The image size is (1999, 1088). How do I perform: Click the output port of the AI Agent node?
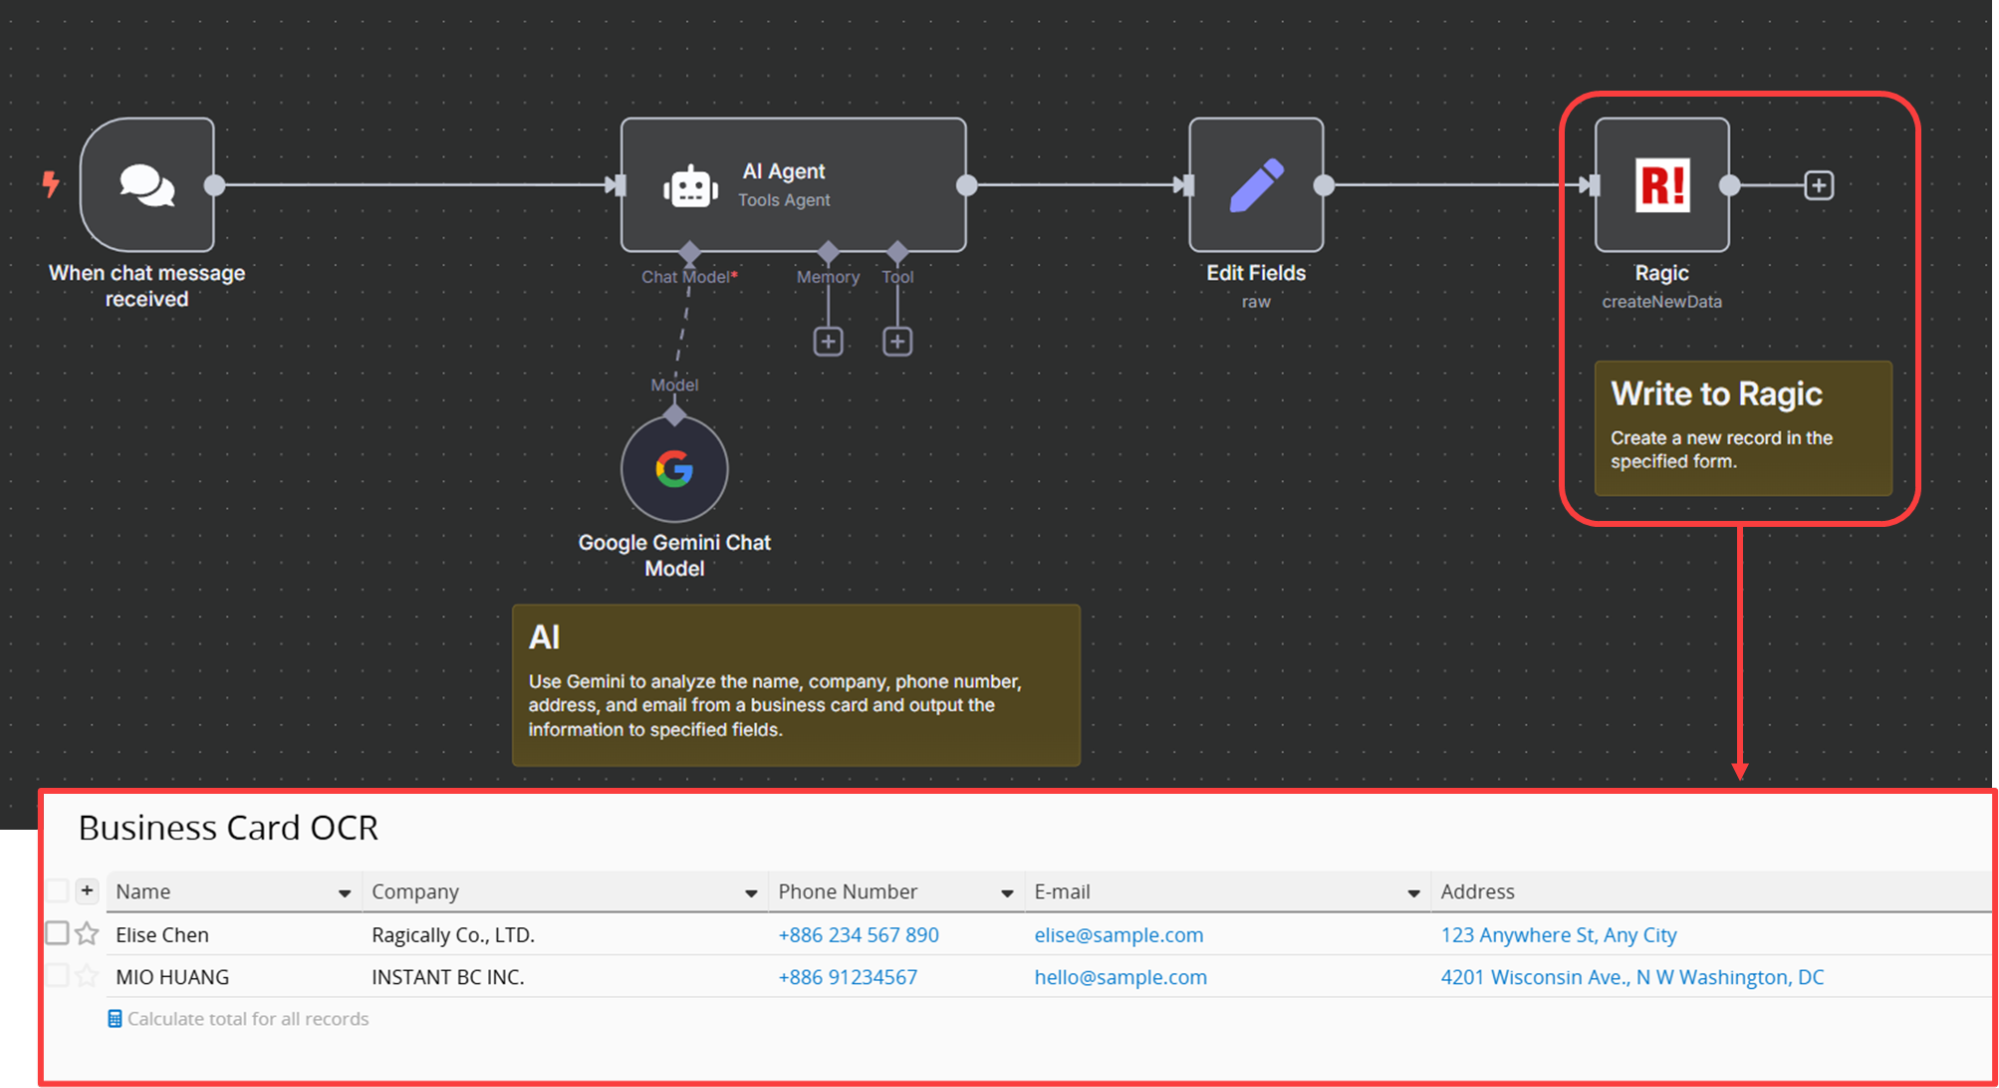pos(966,185)
